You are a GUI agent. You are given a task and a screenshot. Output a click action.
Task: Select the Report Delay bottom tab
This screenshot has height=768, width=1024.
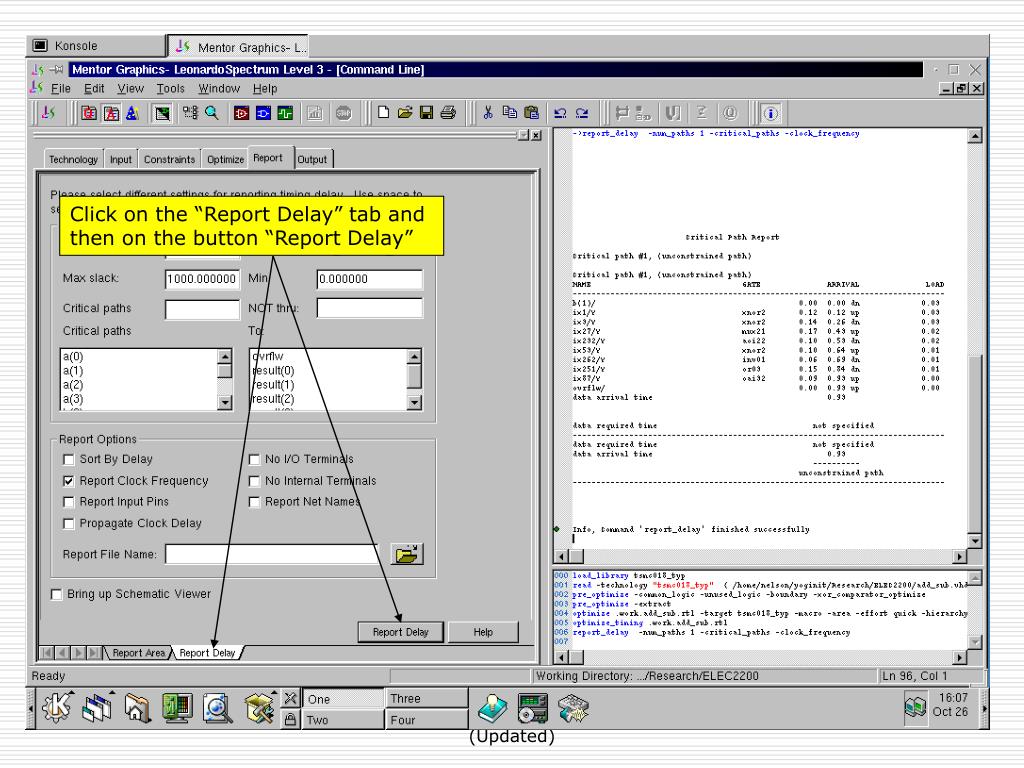(207, 652)
